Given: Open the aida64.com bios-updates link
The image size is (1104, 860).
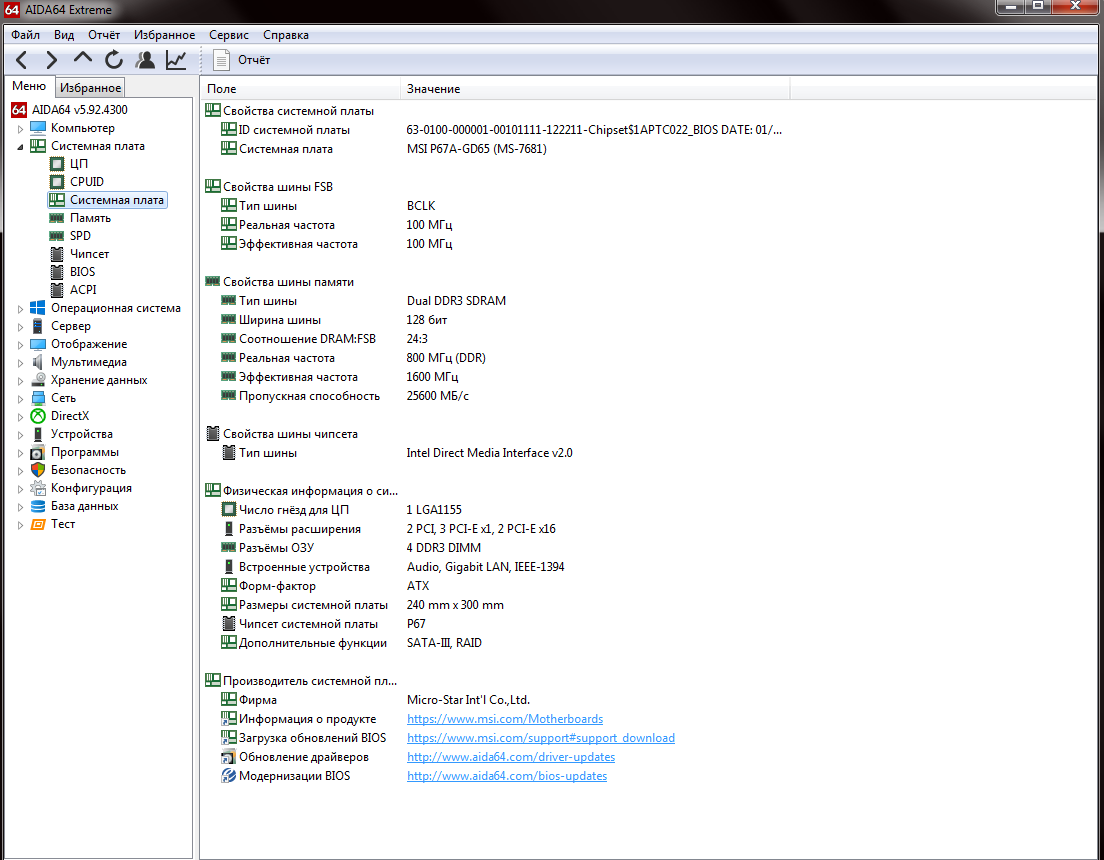Looking at the screenshot, I should [507, 776].
